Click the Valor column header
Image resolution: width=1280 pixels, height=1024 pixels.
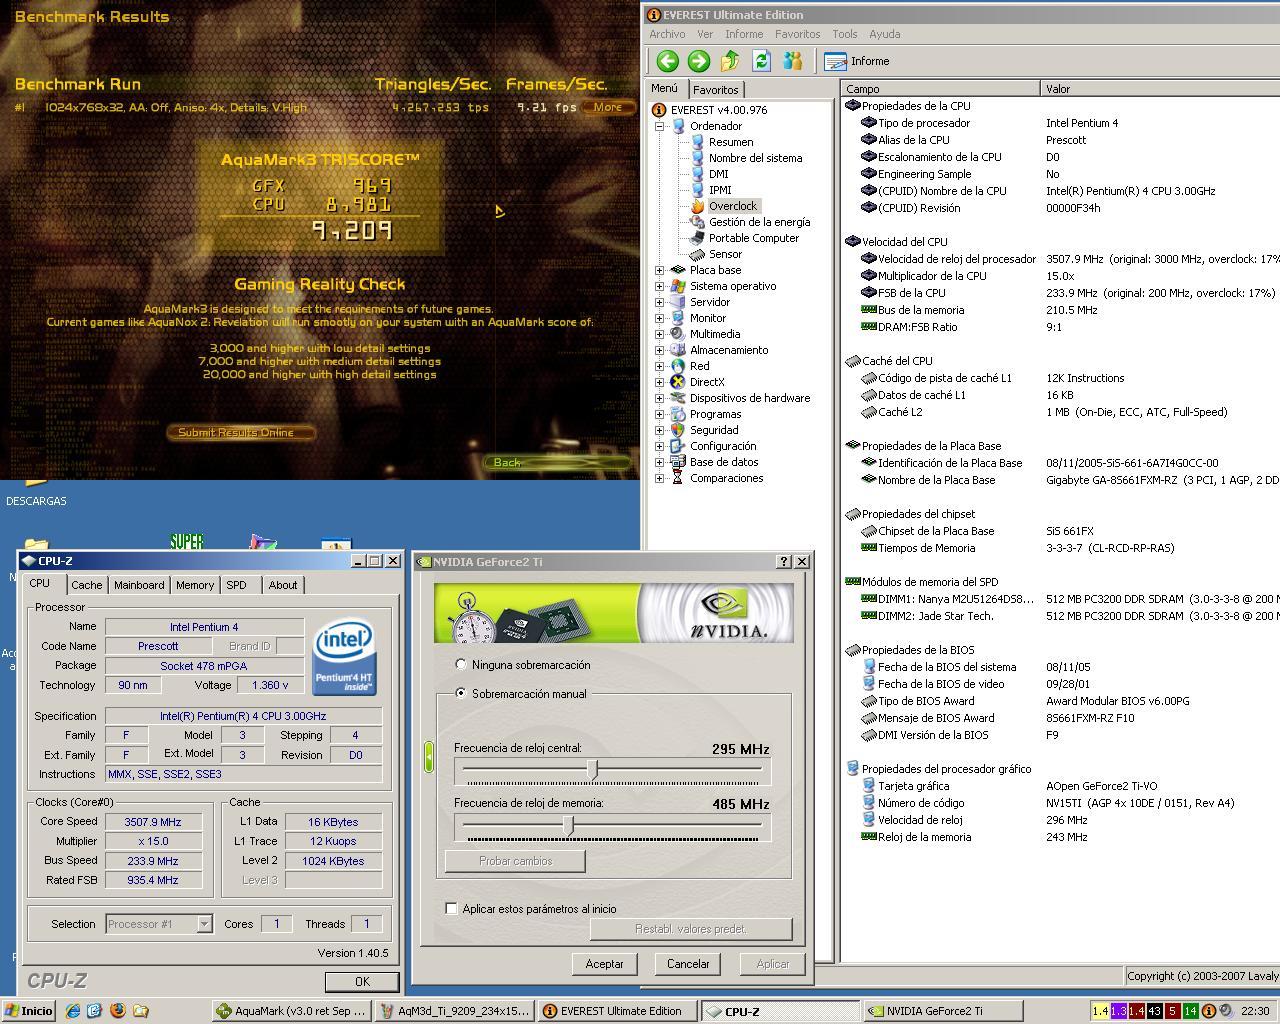[1160, 89]
